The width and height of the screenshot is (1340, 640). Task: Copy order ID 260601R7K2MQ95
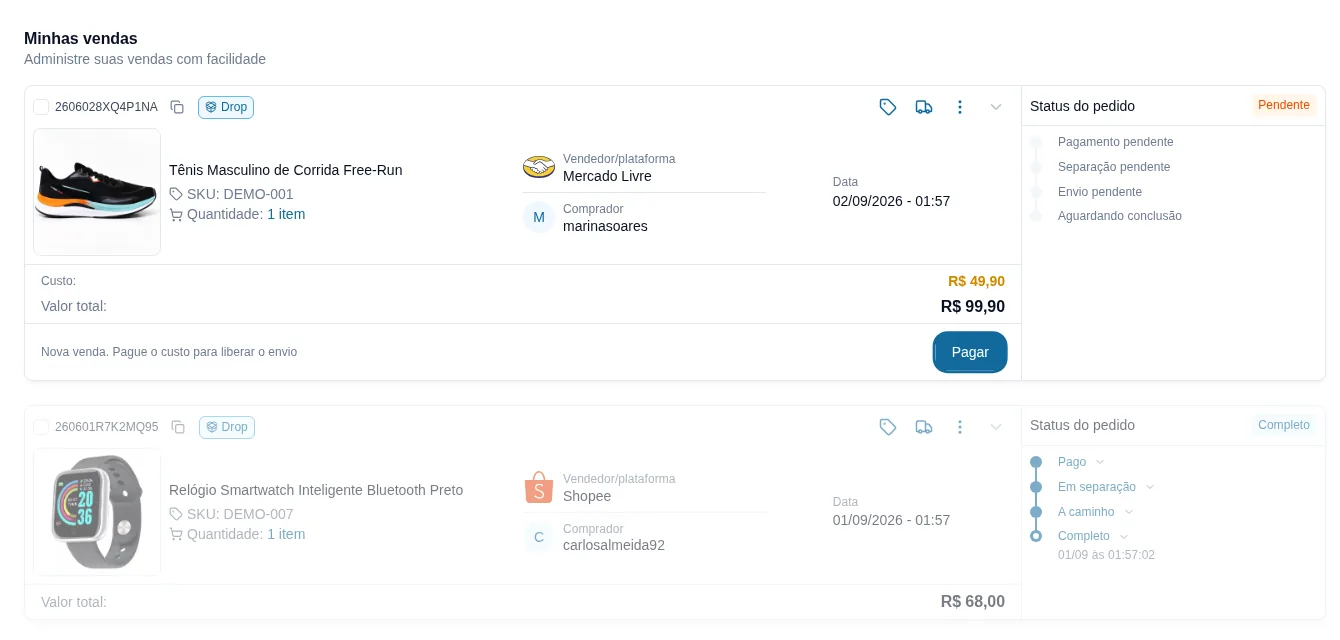[x=178, y=427]
